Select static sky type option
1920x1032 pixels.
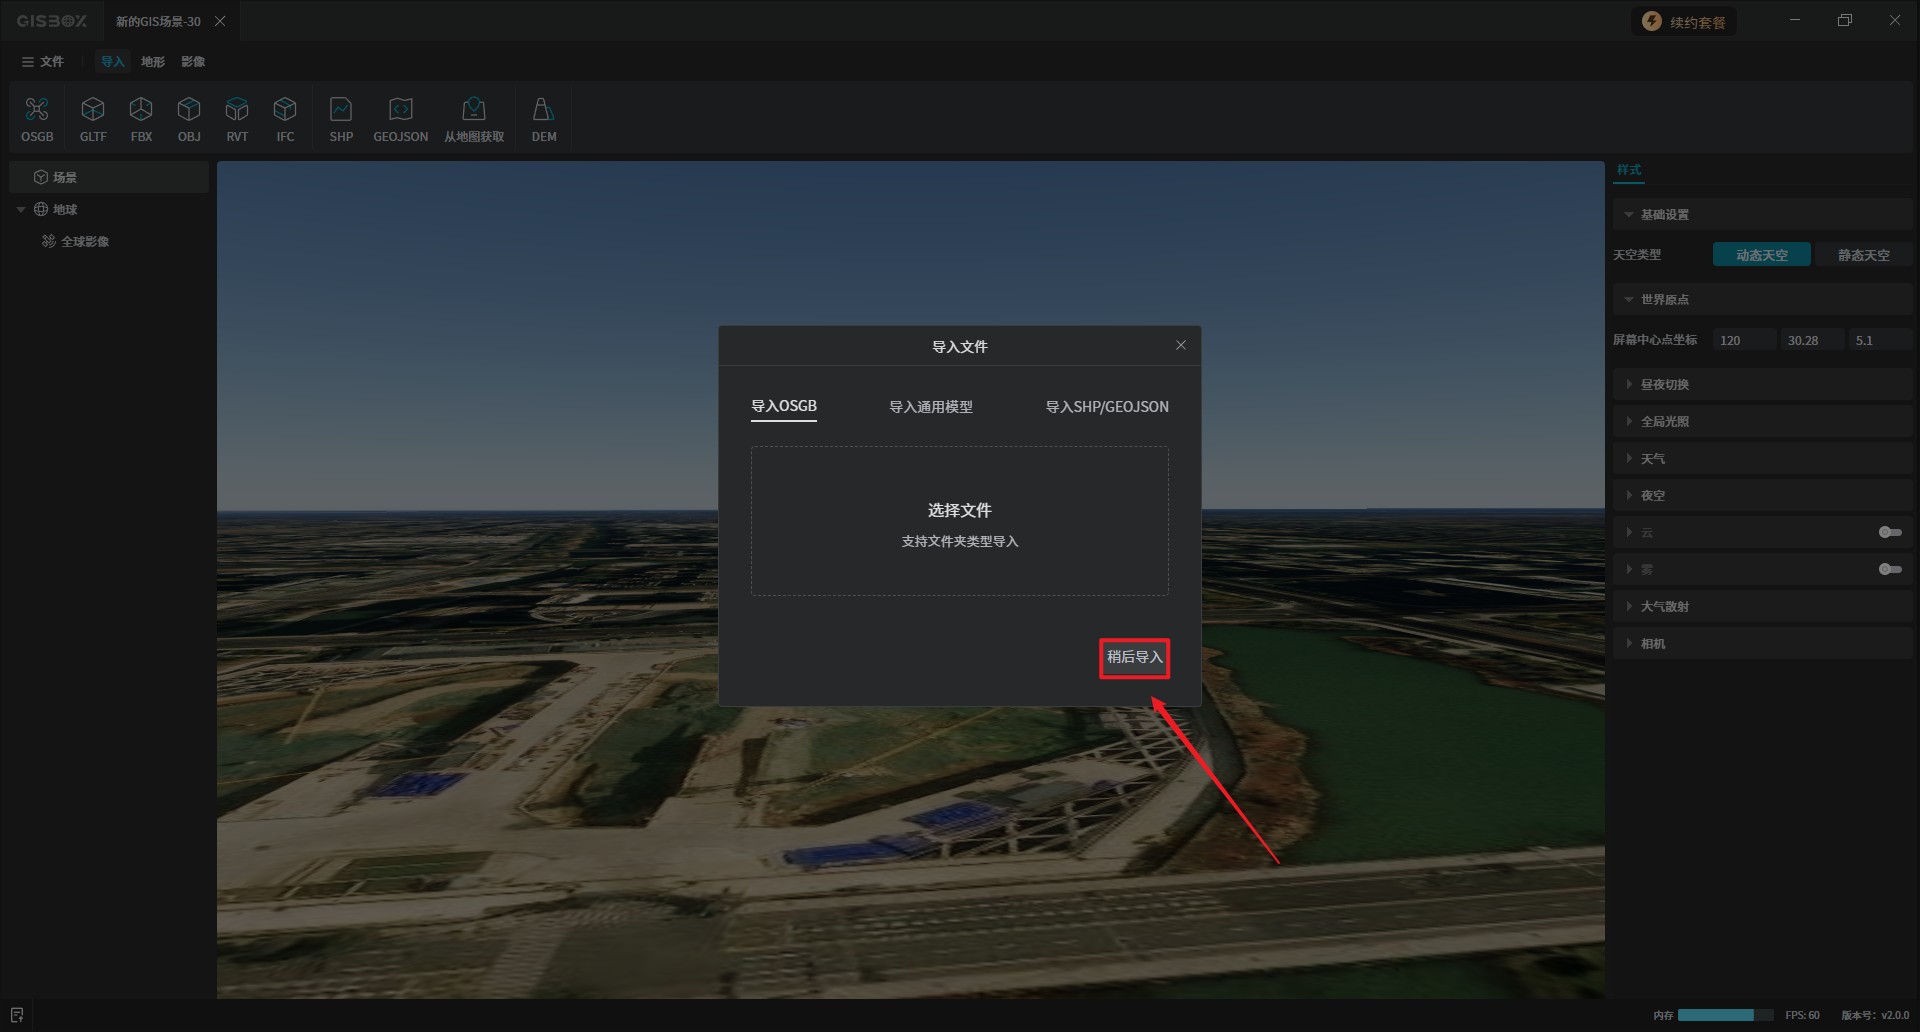(x=1863, y=255)
